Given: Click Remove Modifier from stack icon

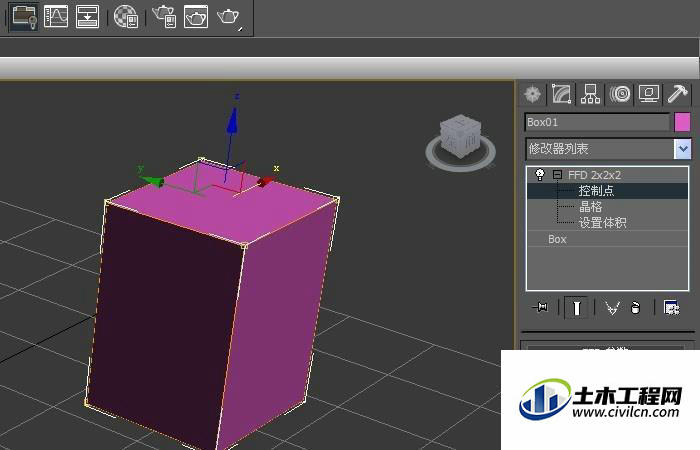Looking at the screenshot, I should tap(635, 308).
